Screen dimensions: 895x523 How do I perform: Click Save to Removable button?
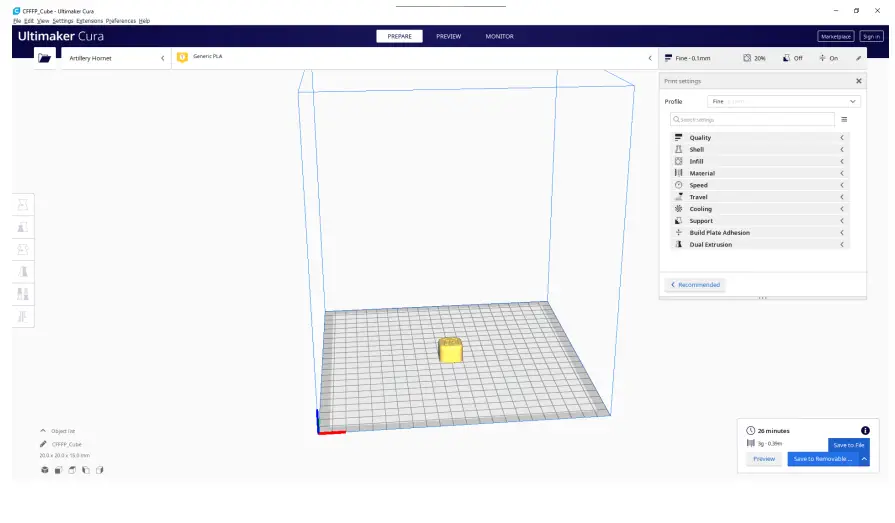(x=823, y=459)
